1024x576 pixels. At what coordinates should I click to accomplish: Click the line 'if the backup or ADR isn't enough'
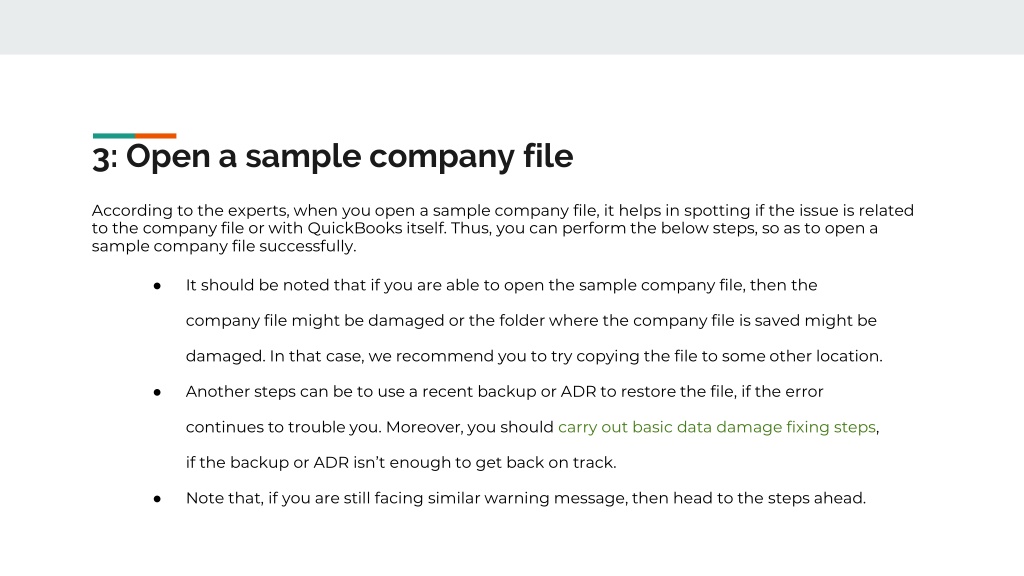[x=401, y=462]
